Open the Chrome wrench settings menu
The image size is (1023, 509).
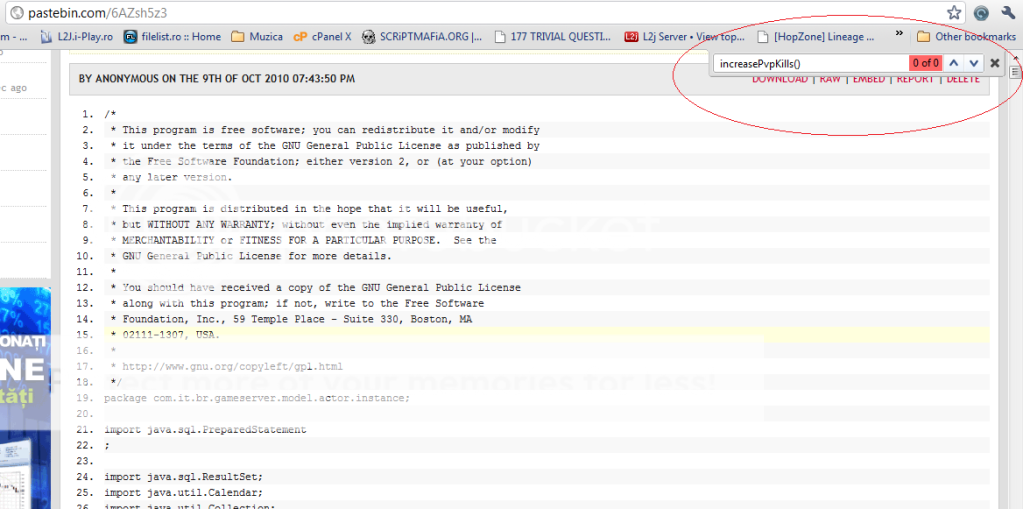click(x=1008, y=12)
